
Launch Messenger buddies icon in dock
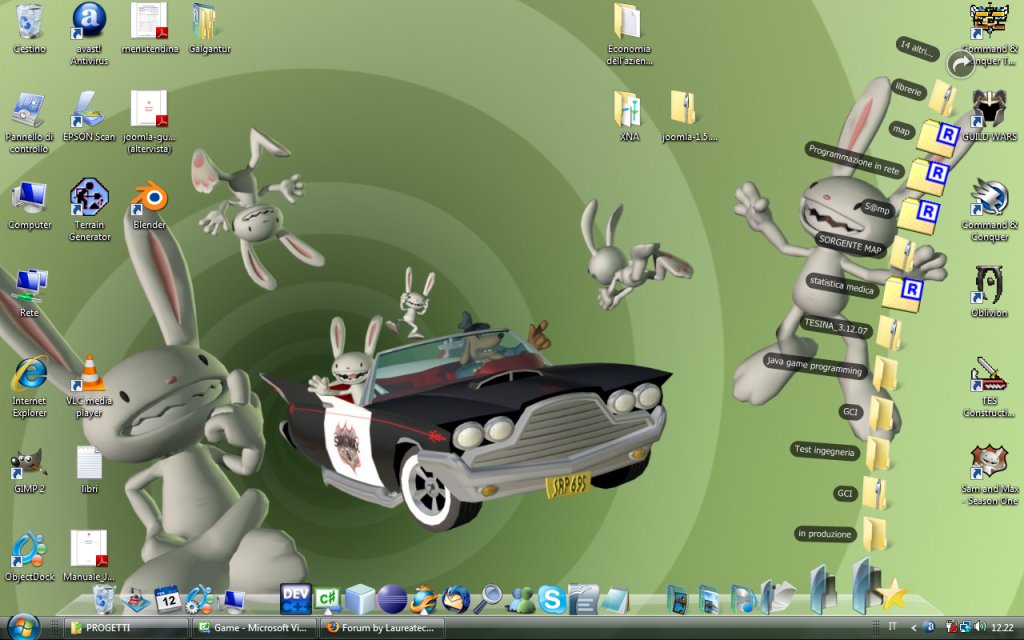520,600
